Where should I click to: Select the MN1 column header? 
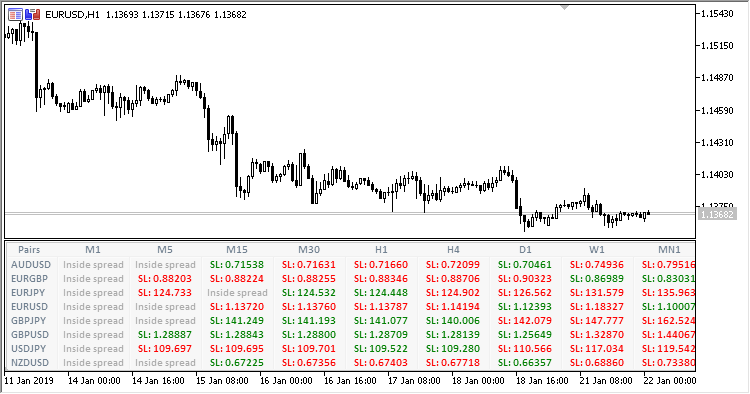pos(669,250)
